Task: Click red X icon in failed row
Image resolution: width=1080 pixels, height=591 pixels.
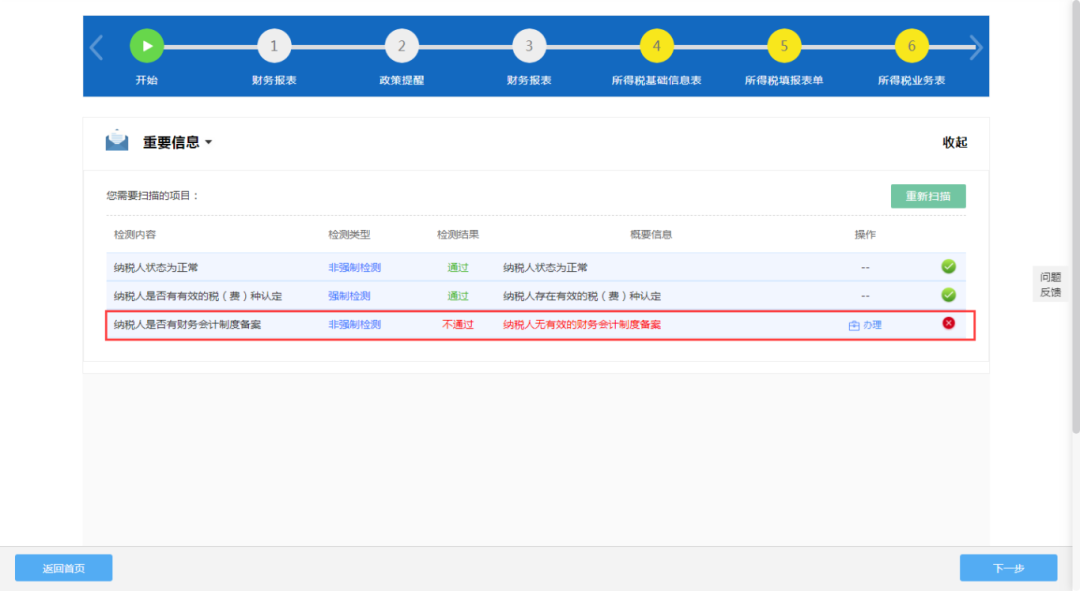Action: point(948,323)
